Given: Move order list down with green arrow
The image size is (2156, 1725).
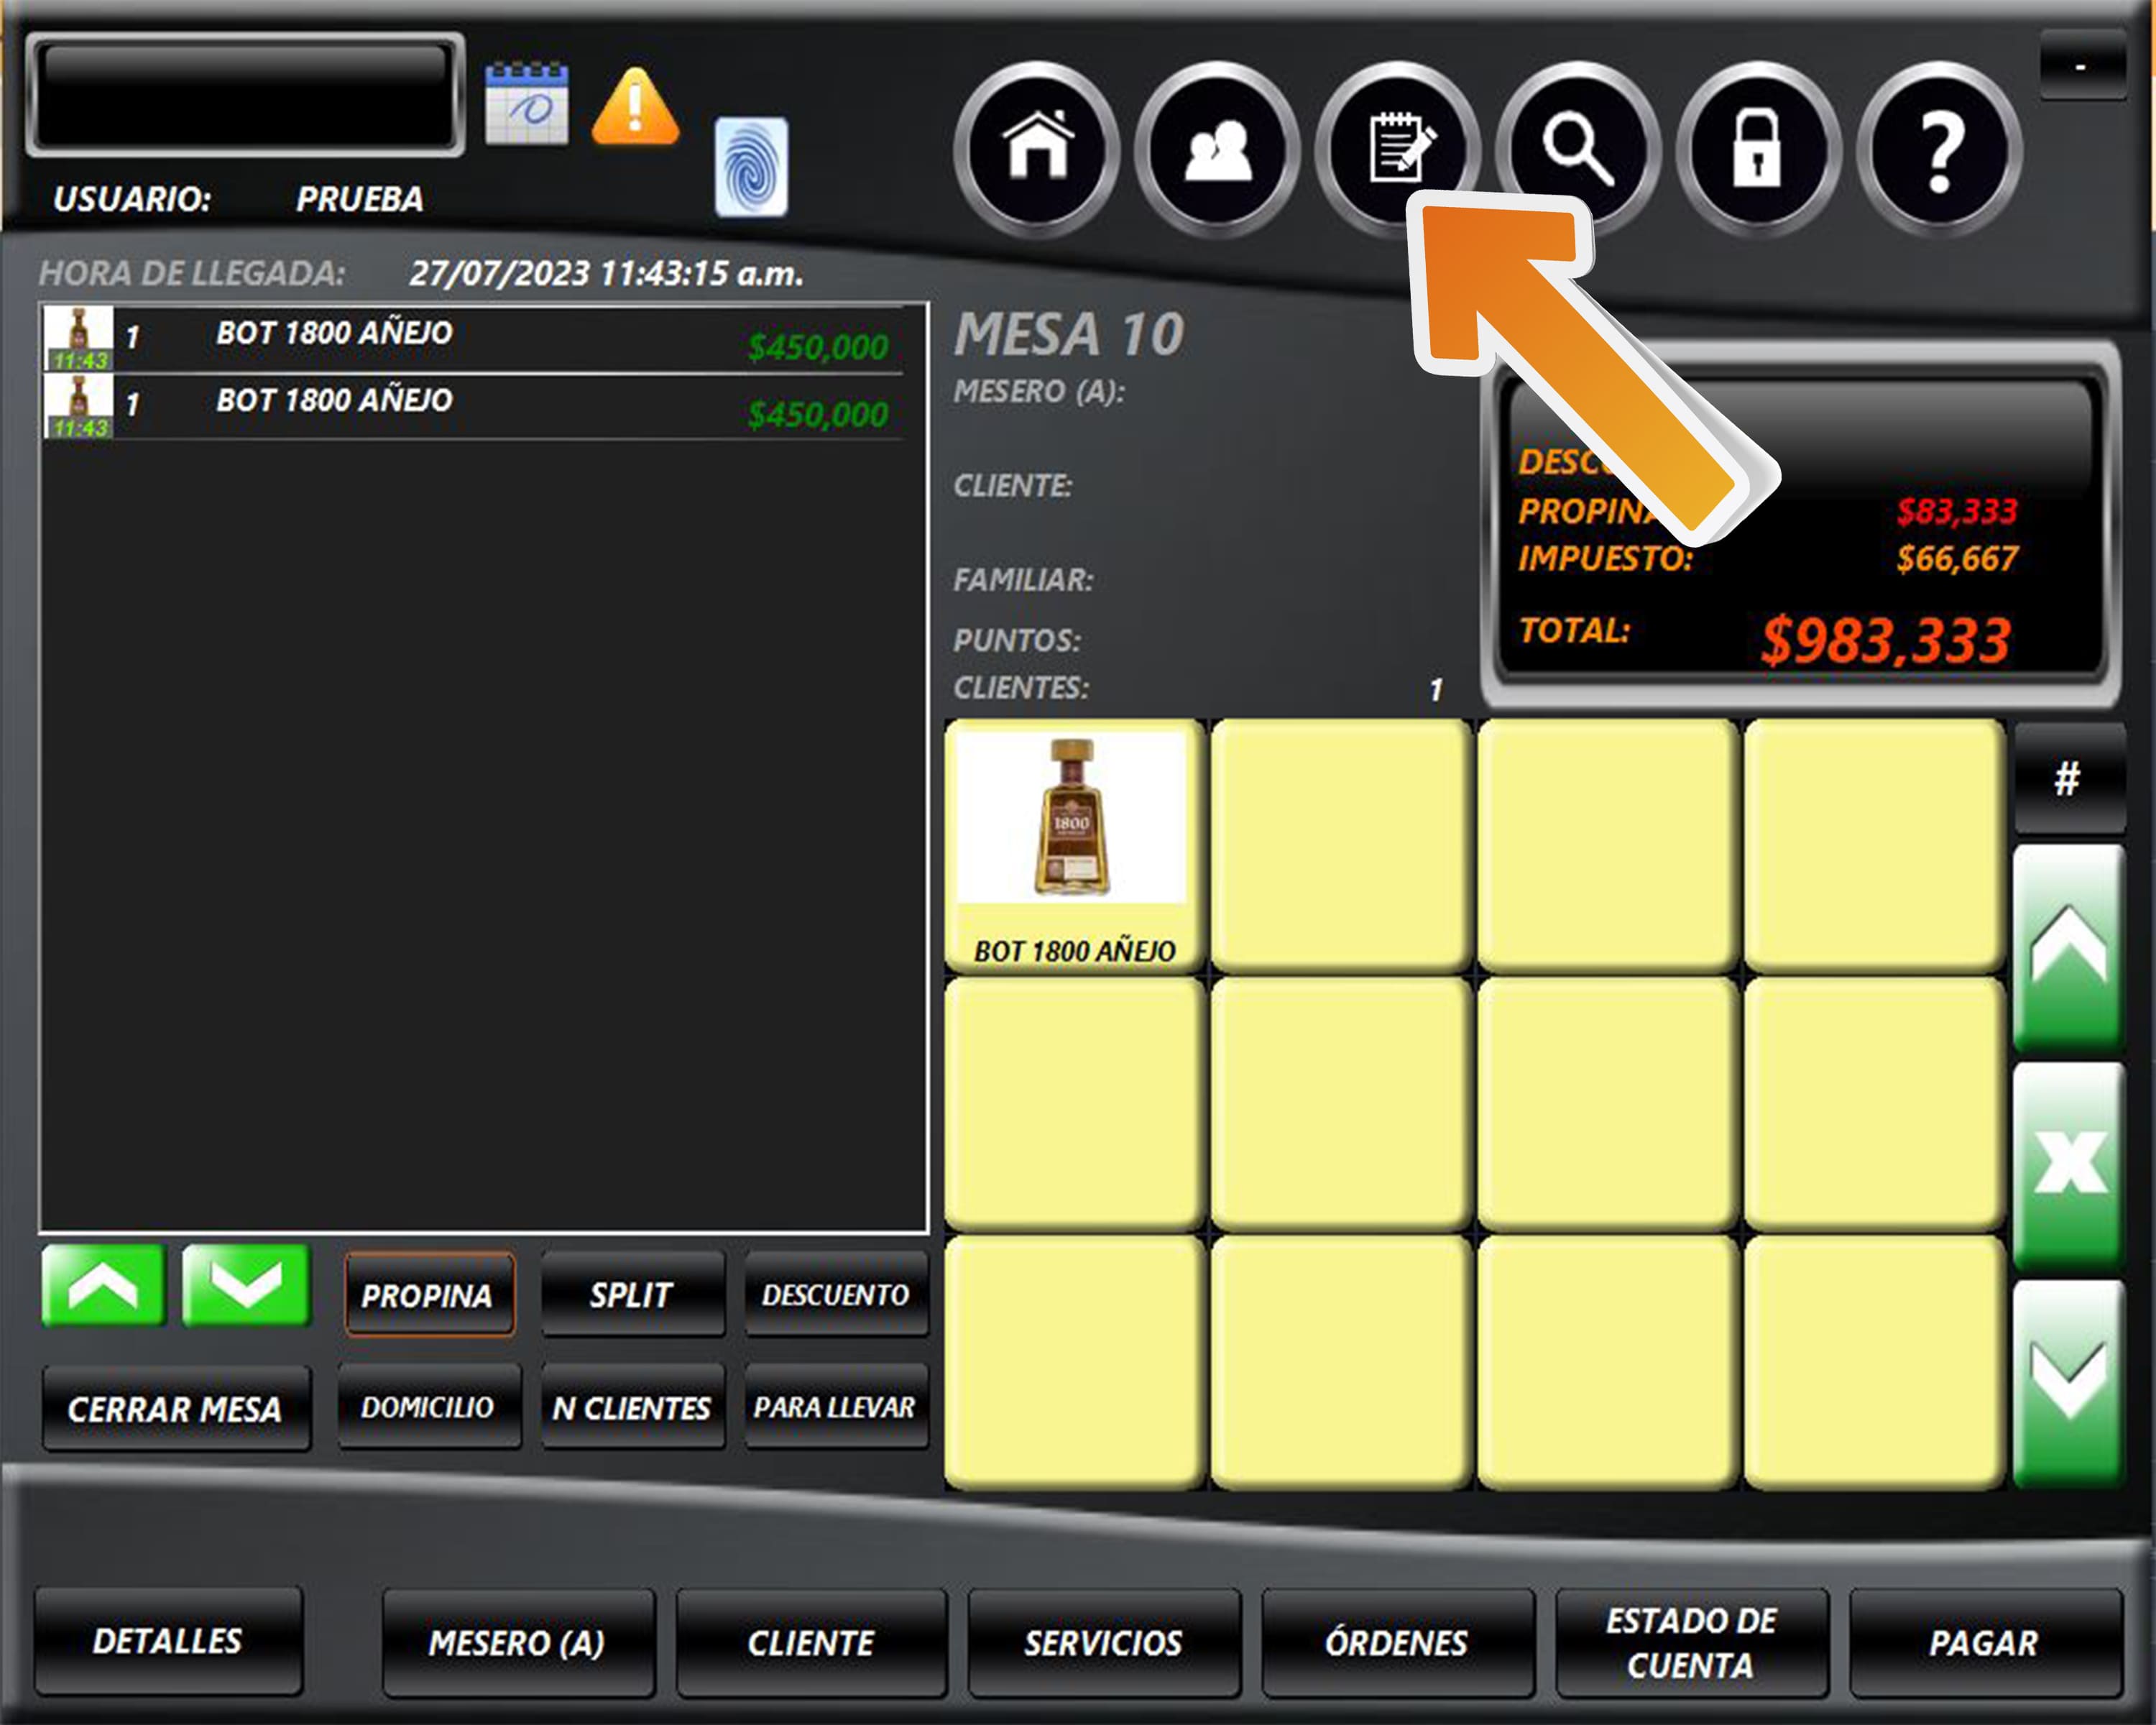Looking at the screenshot, I should [246, 1285].
